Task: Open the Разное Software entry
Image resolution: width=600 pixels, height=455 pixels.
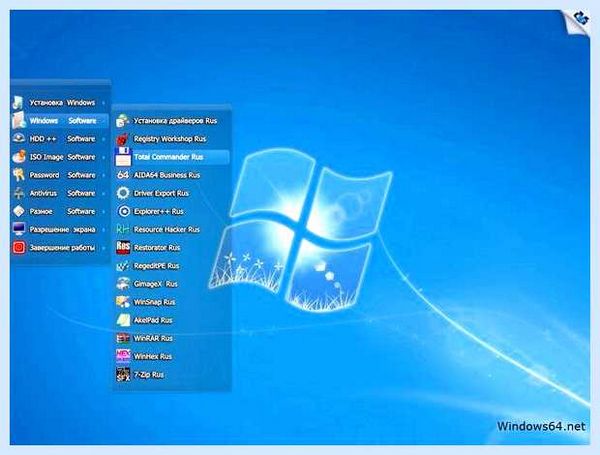Action: 60,211
